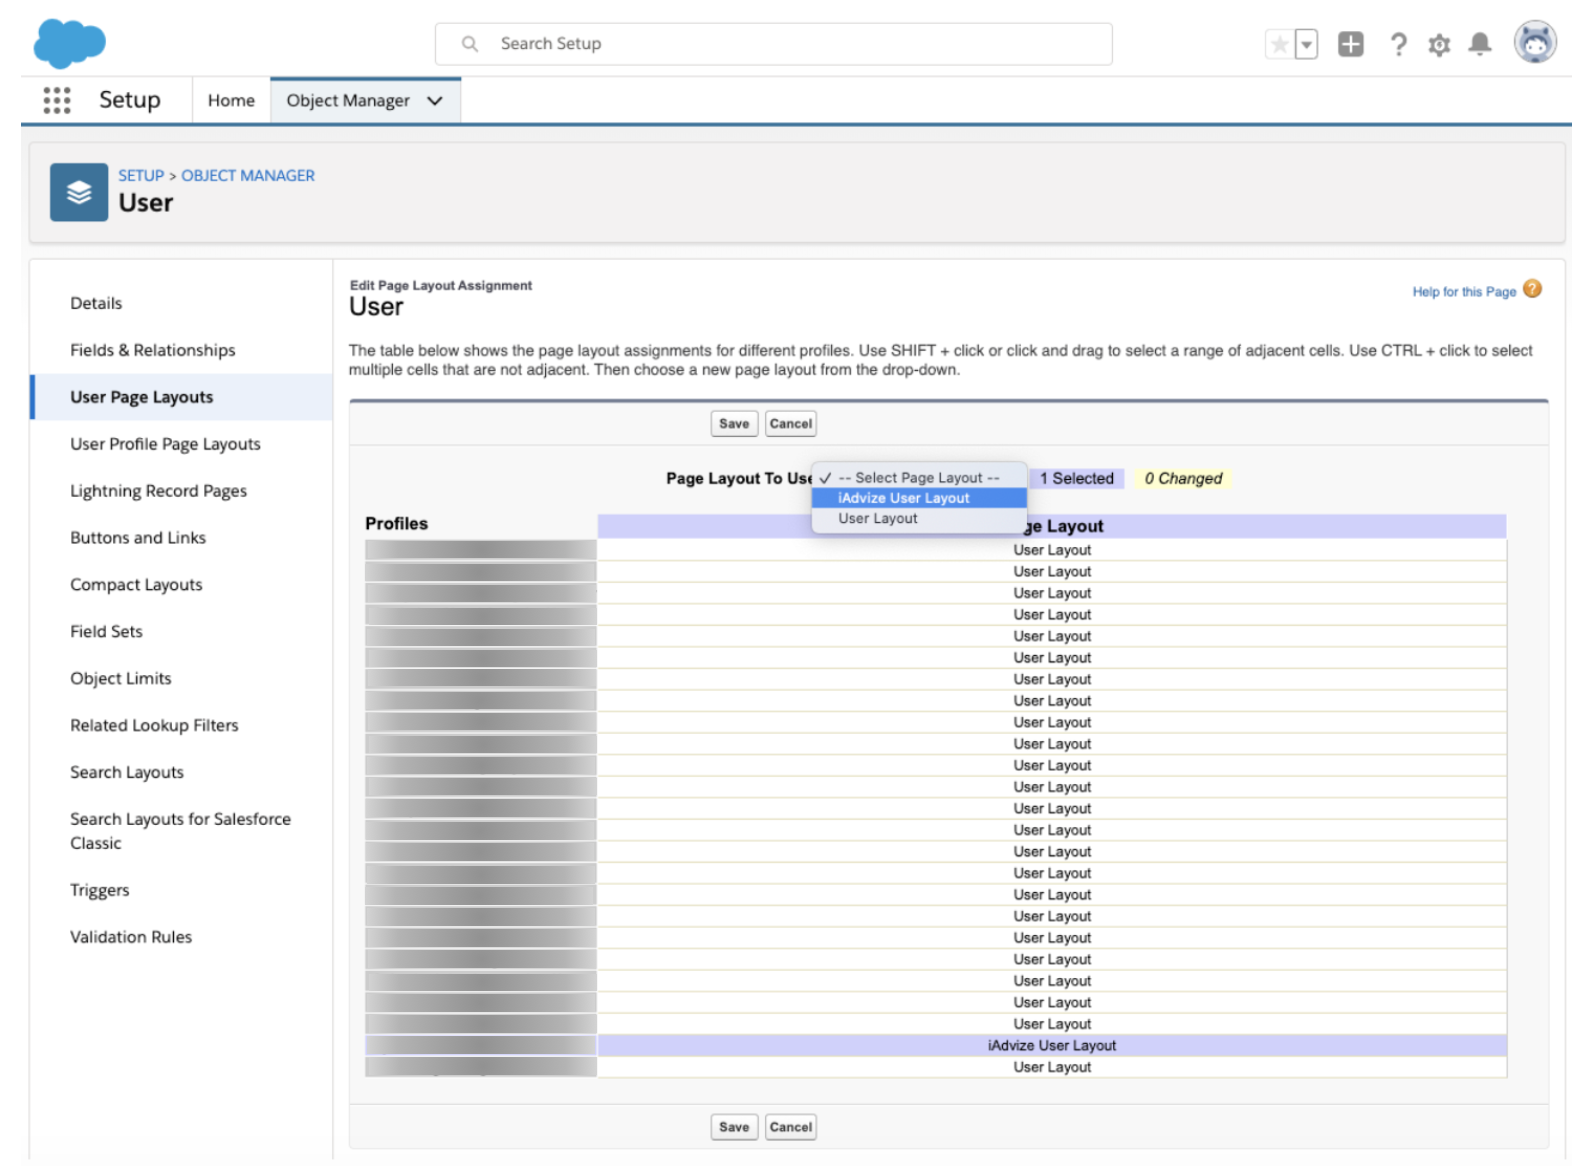Screen dimensions: 1594x1166
Task: Click the favorites star icon
Action: pyautogui.click(x=1279, y=44)
